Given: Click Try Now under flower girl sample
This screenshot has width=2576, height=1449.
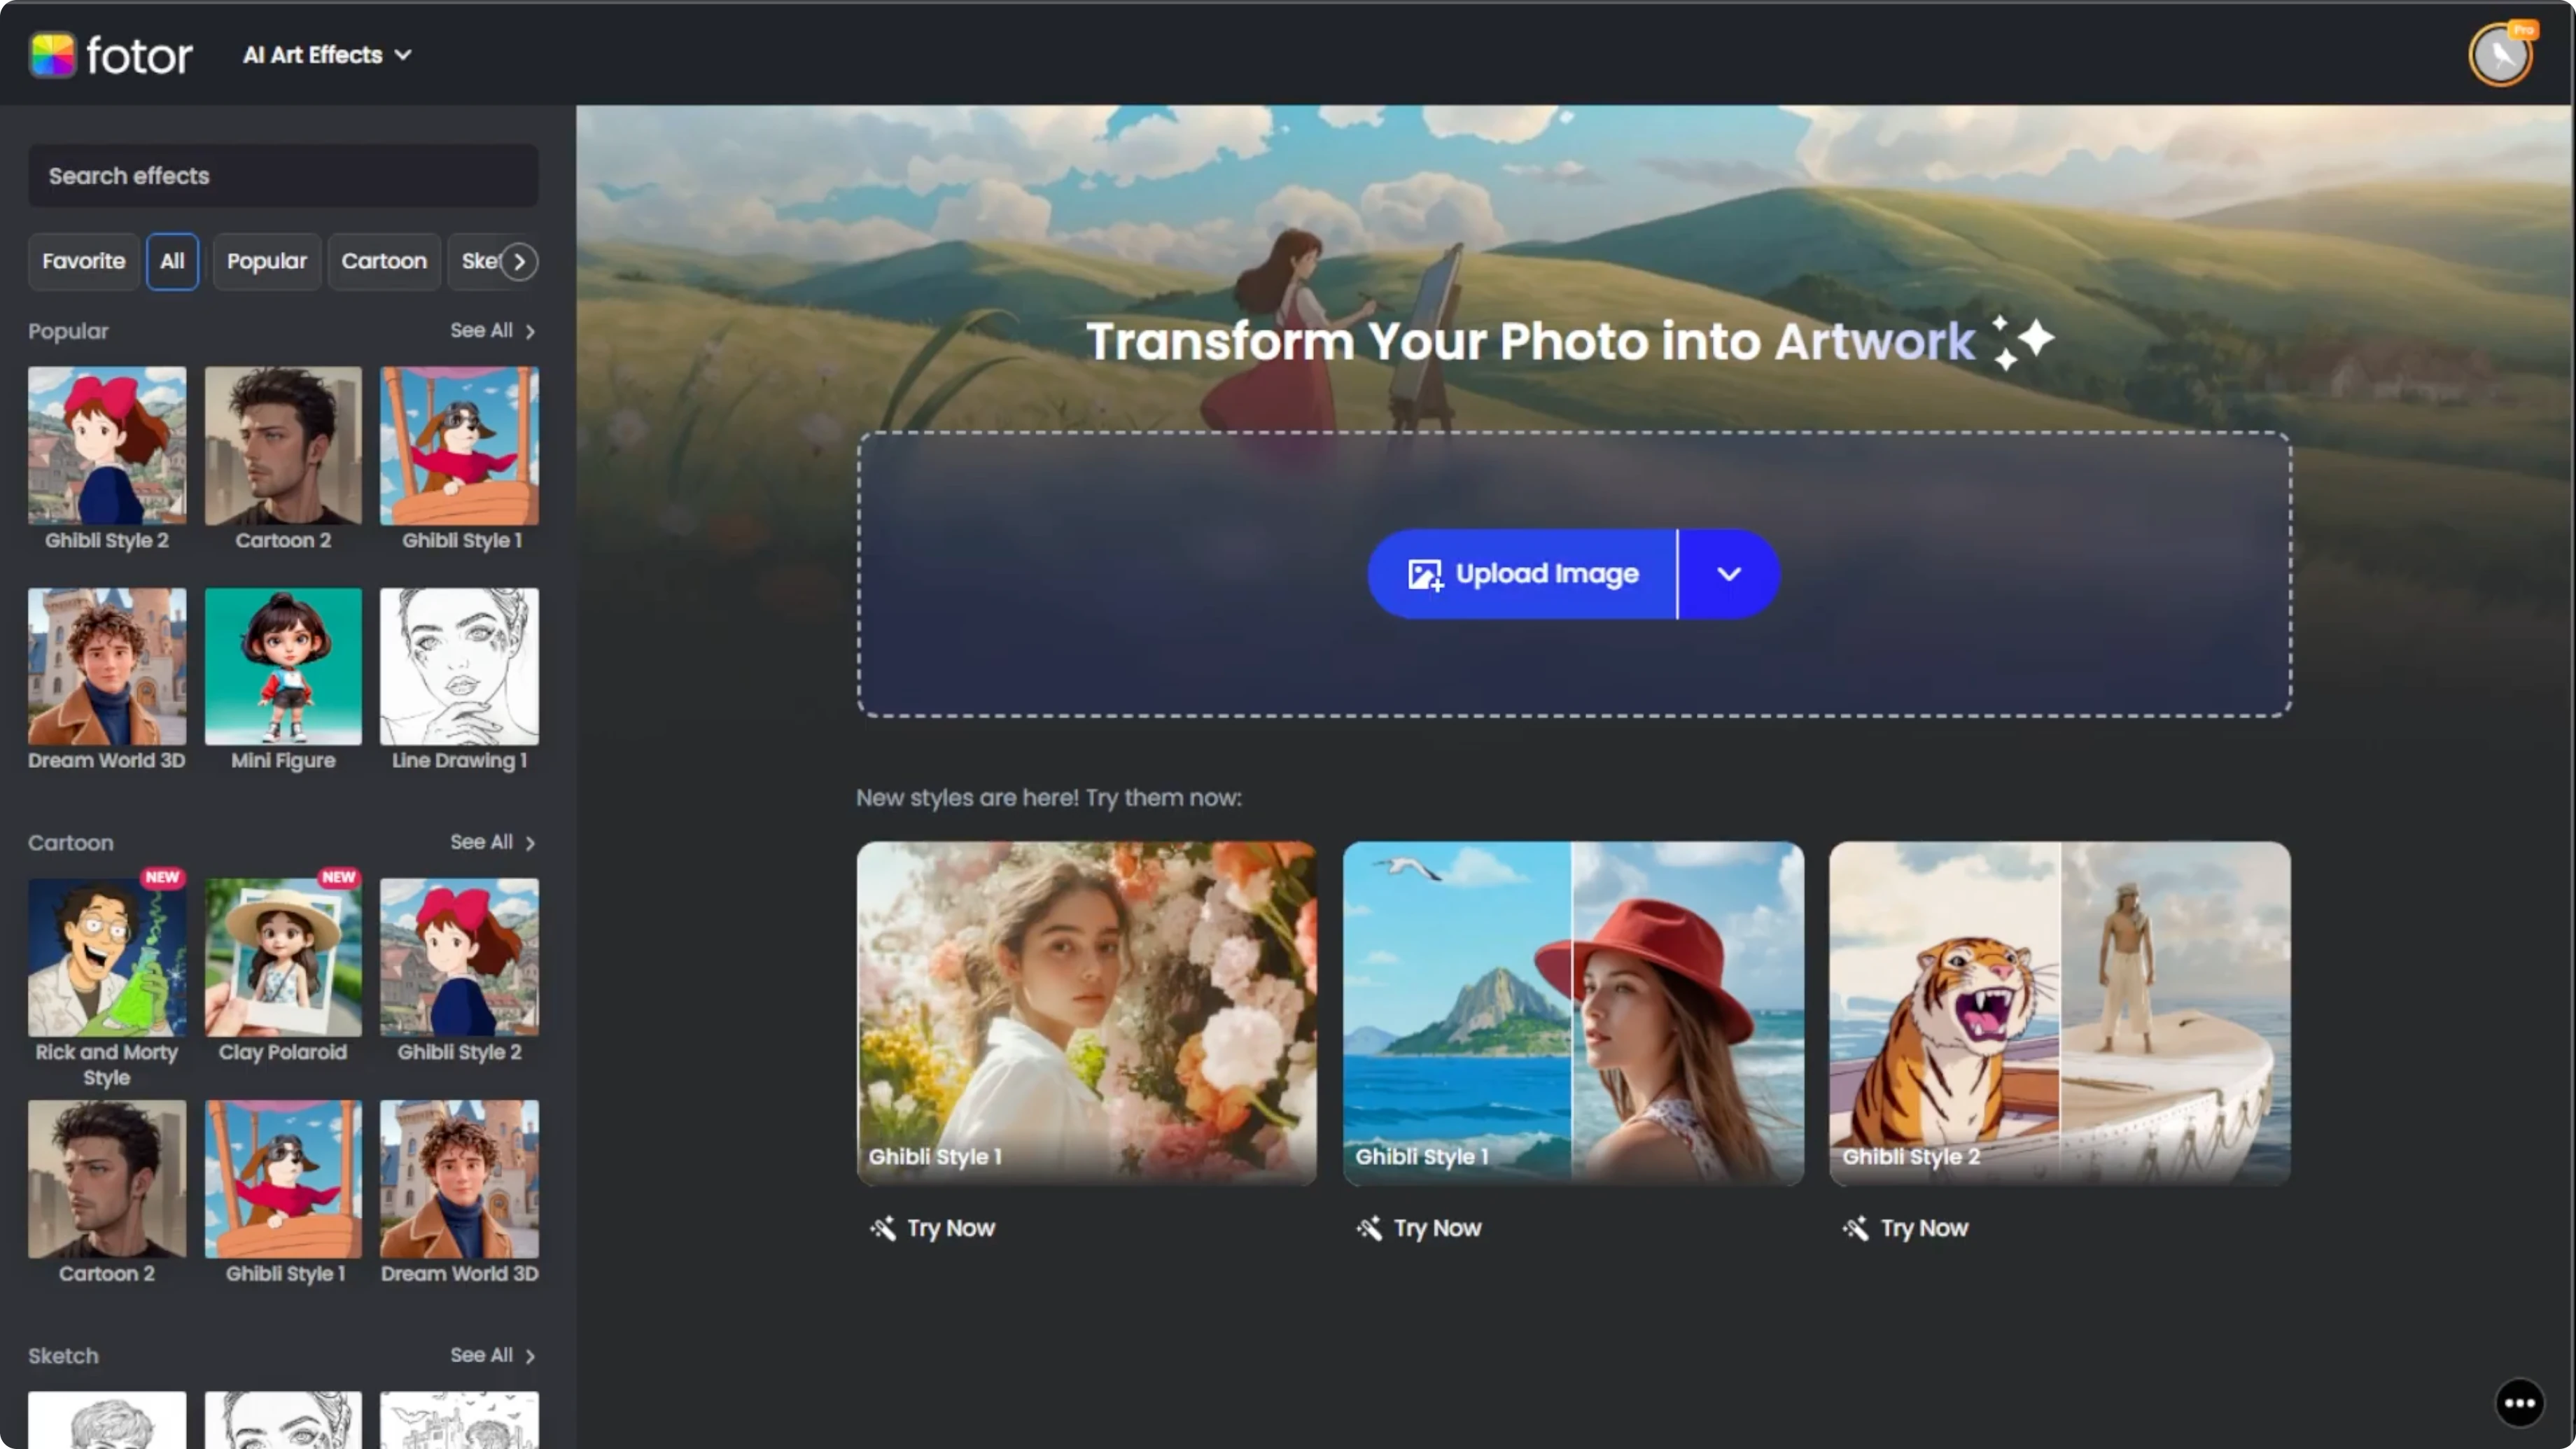Looking at the screenshot, I should pyautogui.click(x=932, y=1228).
